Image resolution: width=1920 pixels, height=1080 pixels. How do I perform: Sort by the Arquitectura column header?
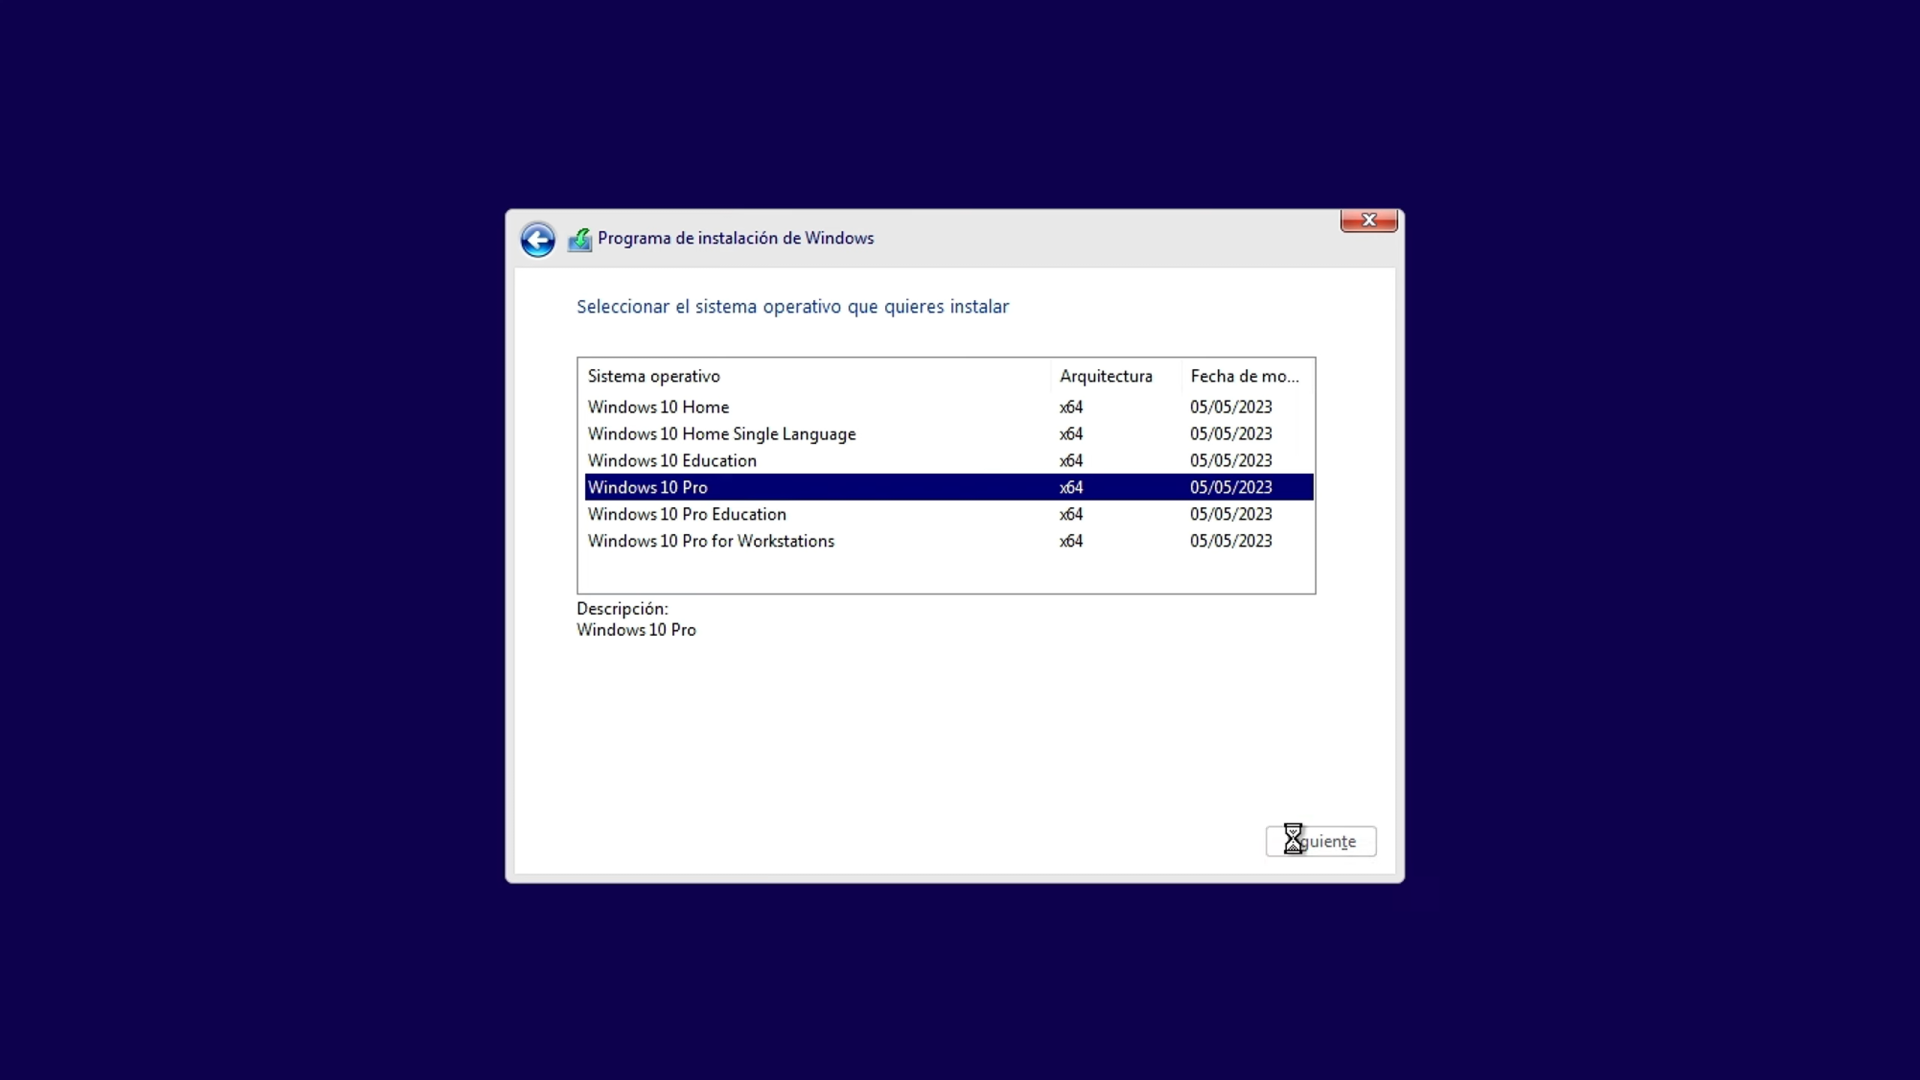(1105, 376)
